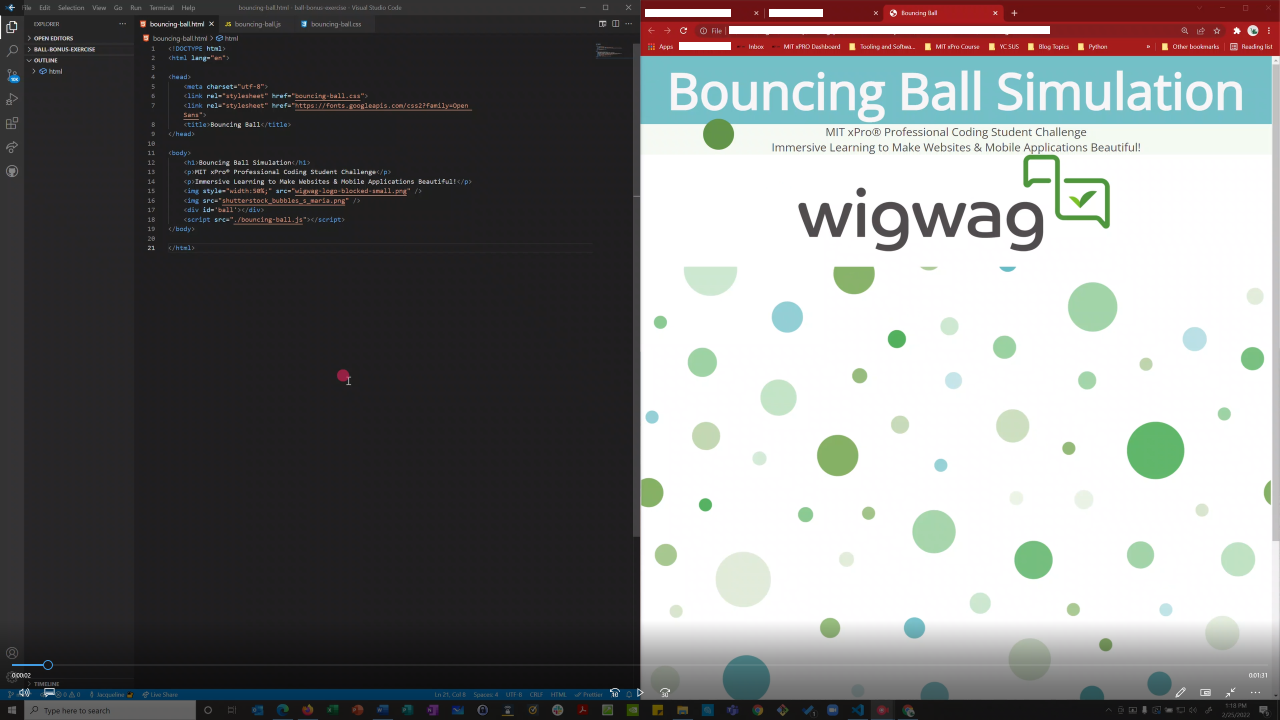Exit full screen with the collapse arrows icon
1280x720 pixels.
click(x=1231, y=693)
